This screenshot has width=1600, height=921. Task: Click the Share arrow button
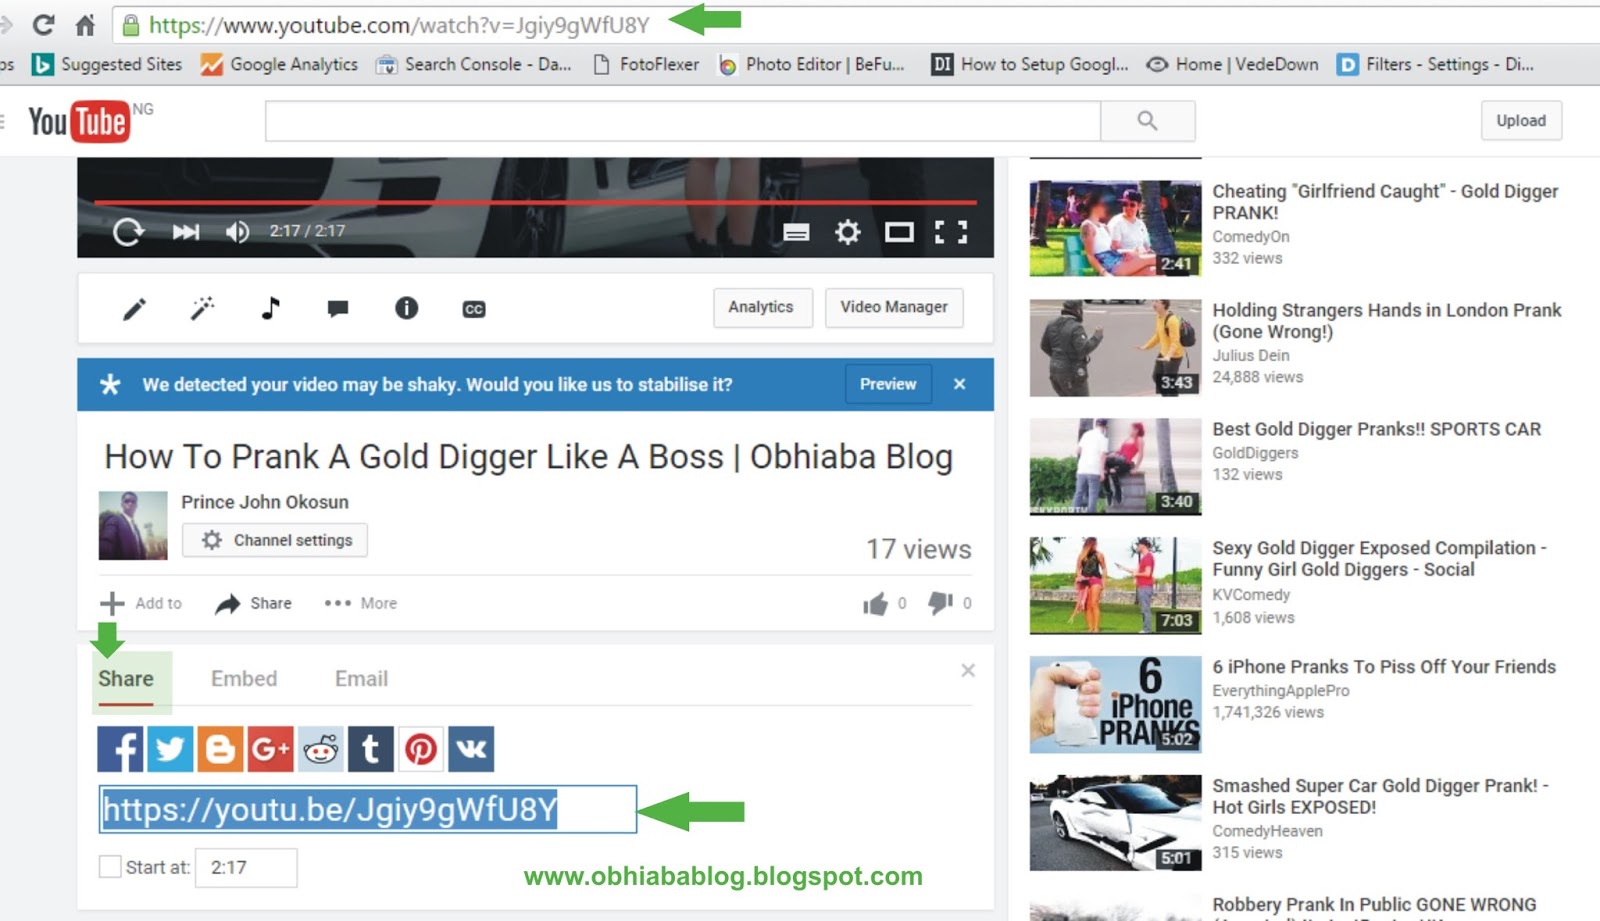(x=254, y=603)
